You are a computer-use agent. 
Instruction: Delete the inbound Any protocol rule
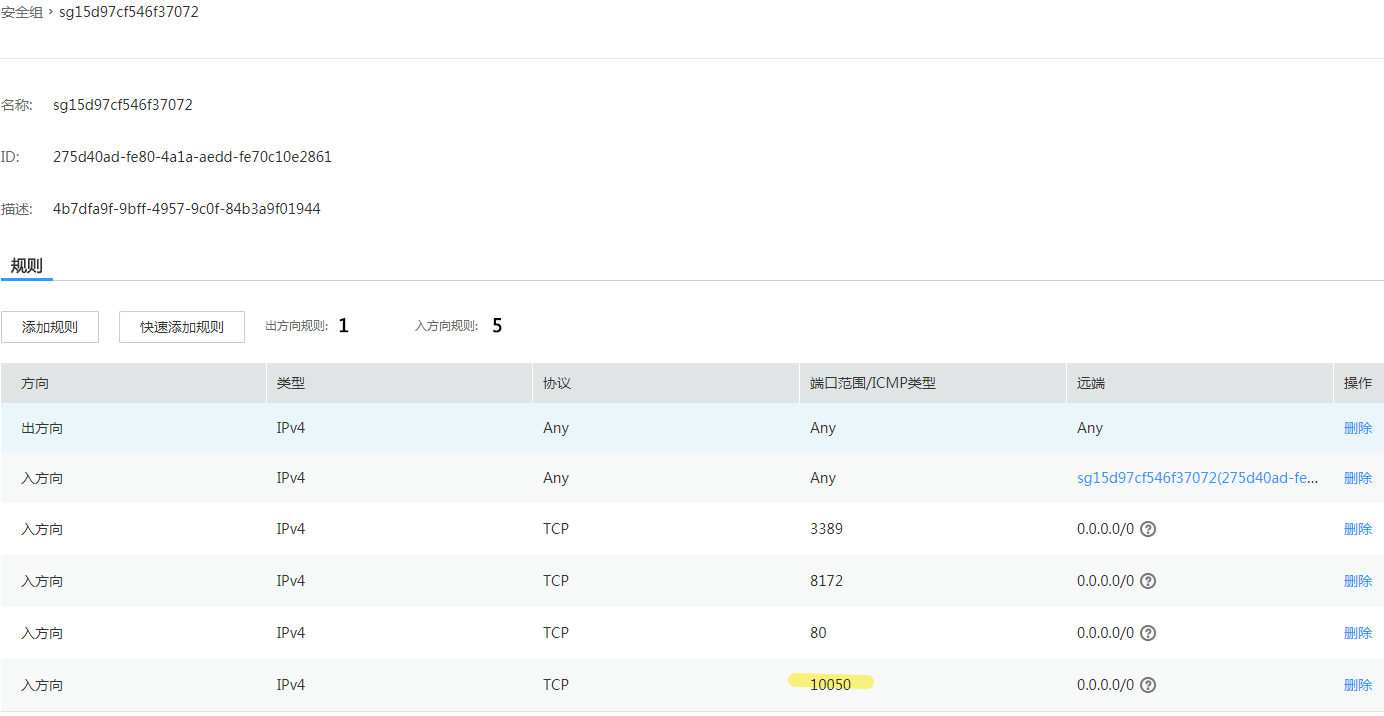tap(1357, 478)
